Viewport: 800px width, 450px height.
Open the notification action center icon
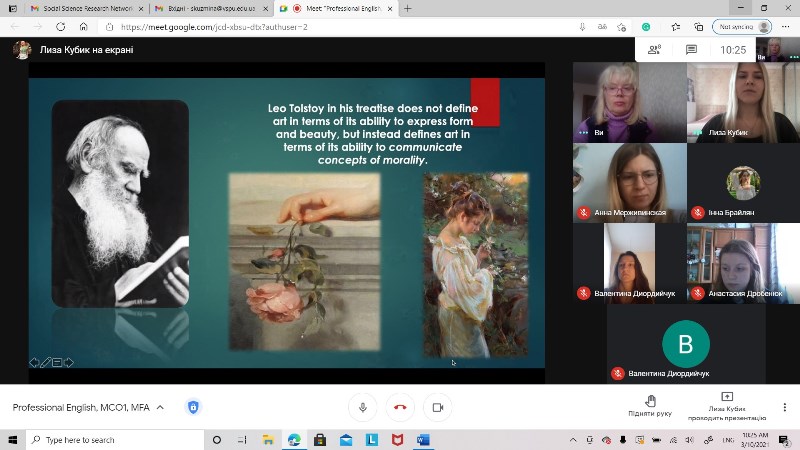[x=784, y=440]
